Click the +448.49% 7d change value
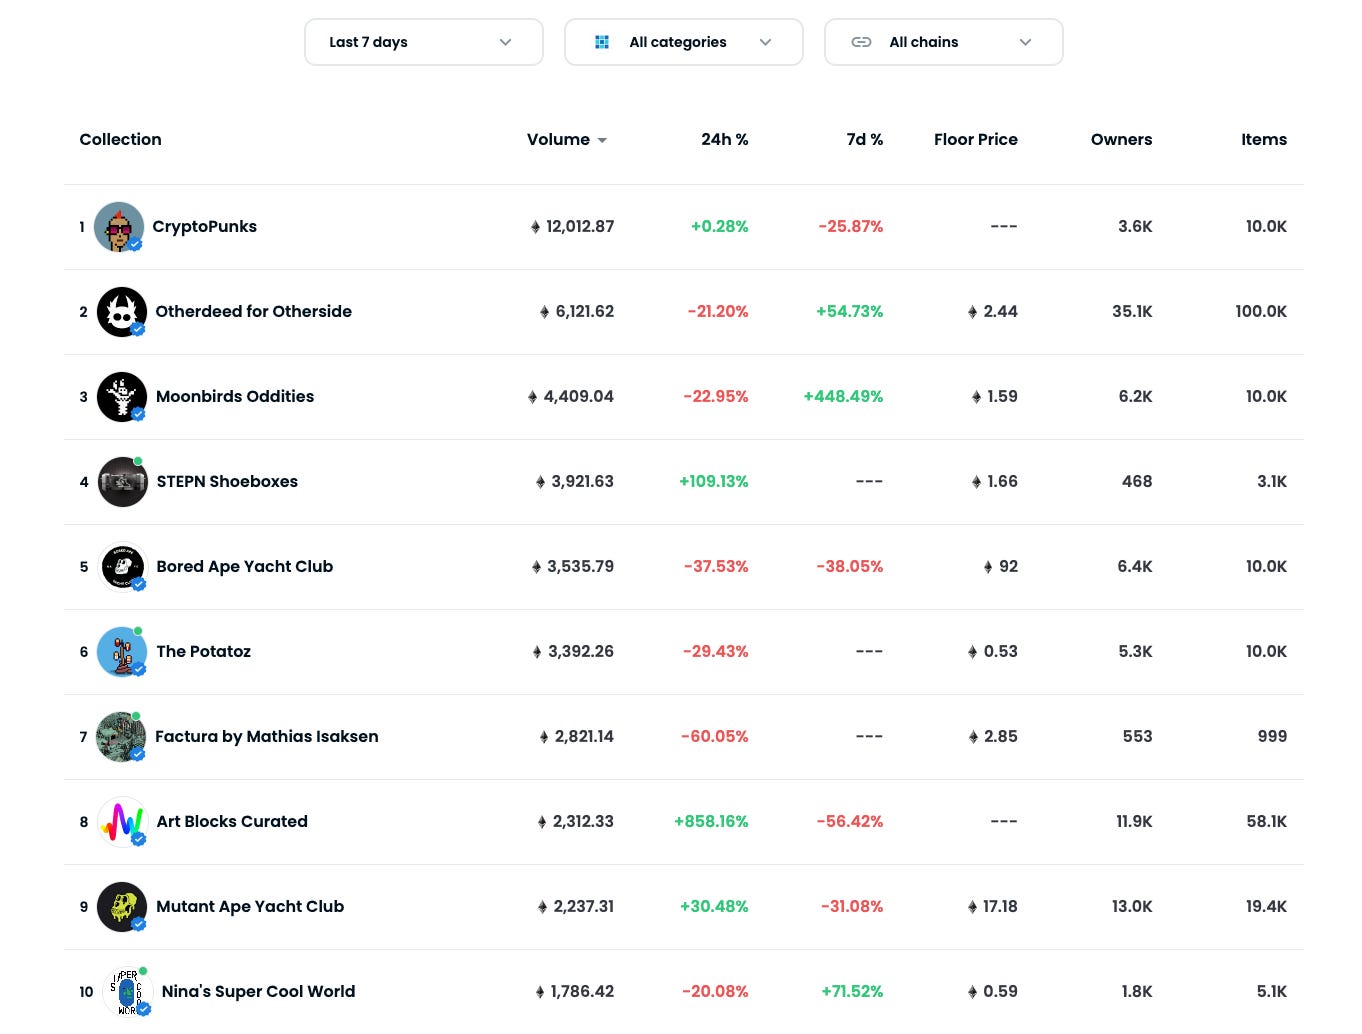Viewport: 1362px width, 1034px height. [x=843, y=397]
